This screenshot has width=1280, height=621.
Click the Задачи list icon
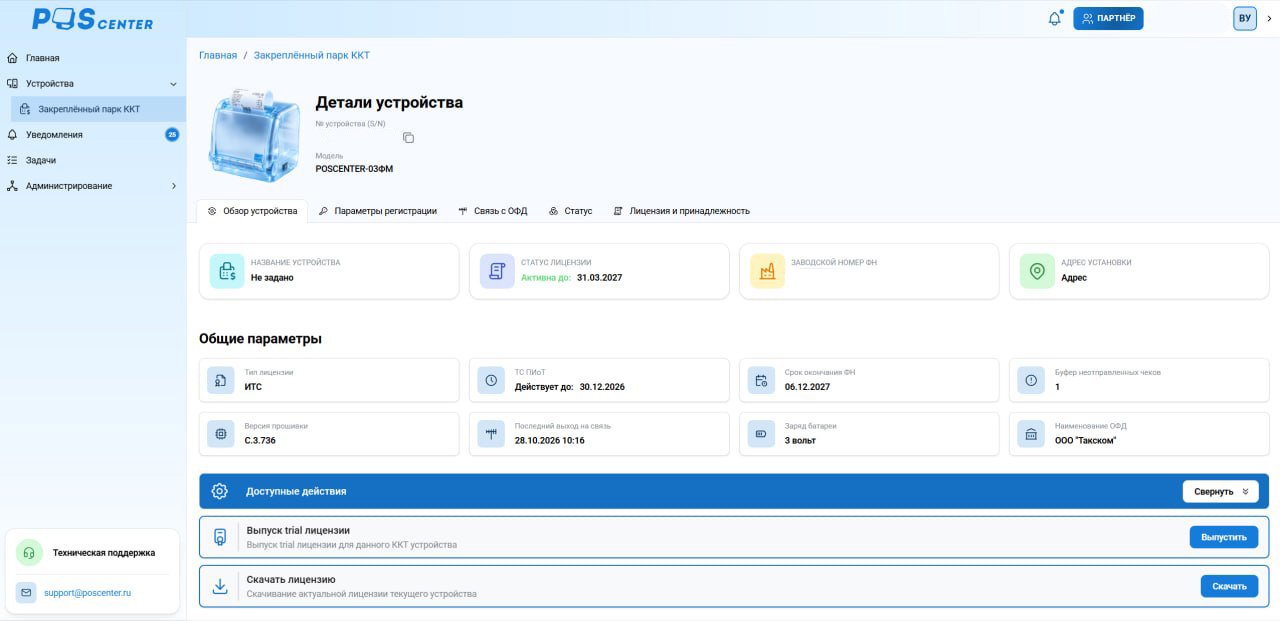[x=12, y=160]
